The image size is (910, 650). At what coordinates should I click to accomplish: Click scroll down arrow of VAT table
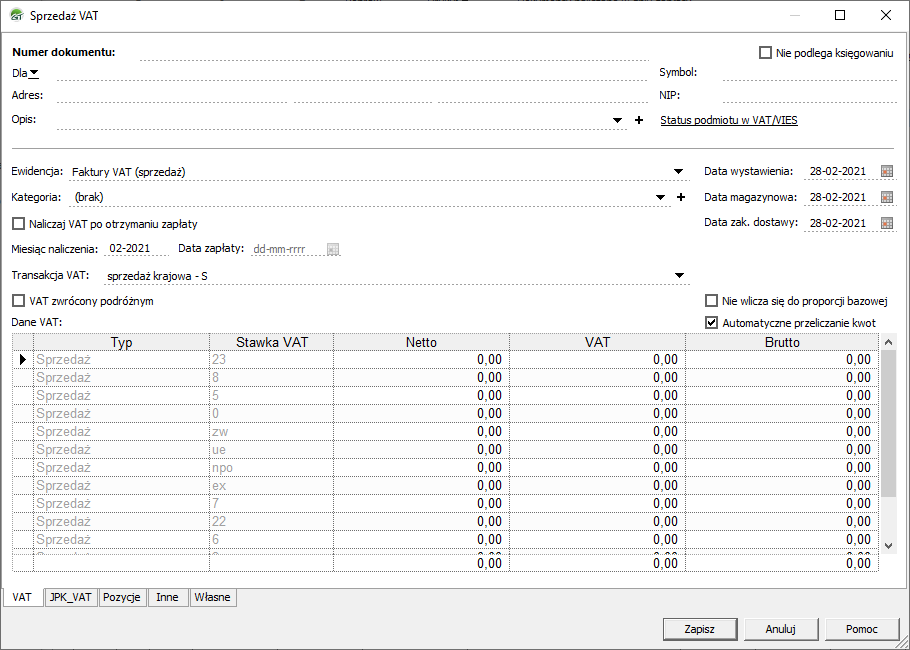click(x=889, y=545)
